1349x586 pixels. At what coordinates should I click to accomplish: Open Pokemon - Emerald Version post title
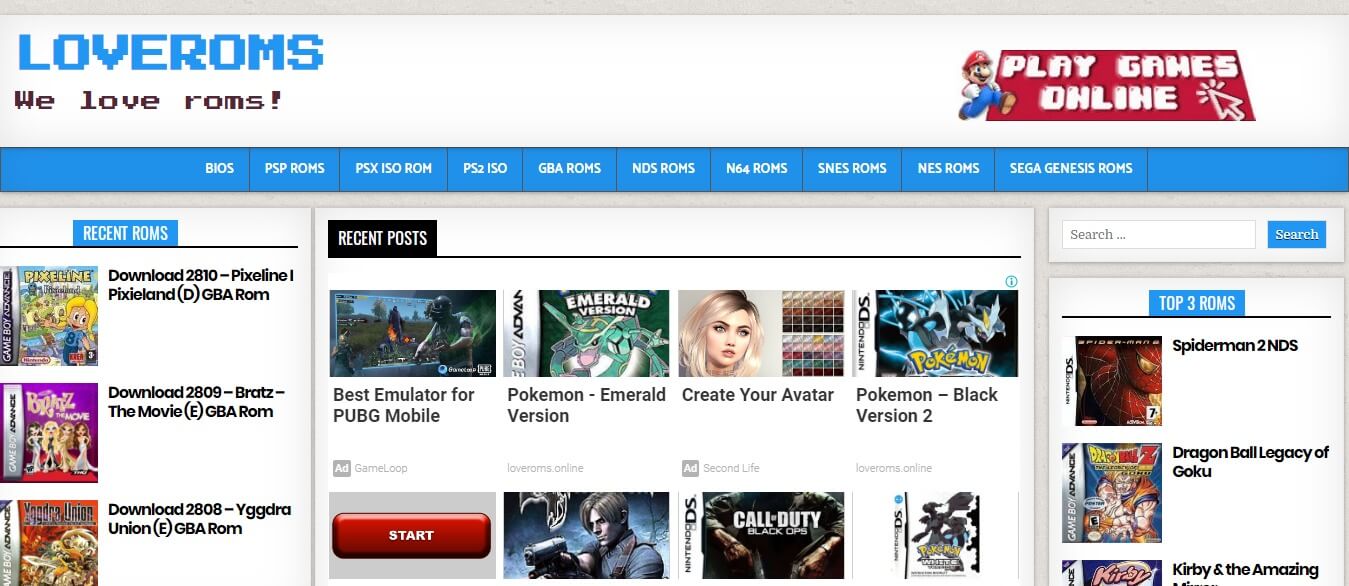(x=586, y=405)
